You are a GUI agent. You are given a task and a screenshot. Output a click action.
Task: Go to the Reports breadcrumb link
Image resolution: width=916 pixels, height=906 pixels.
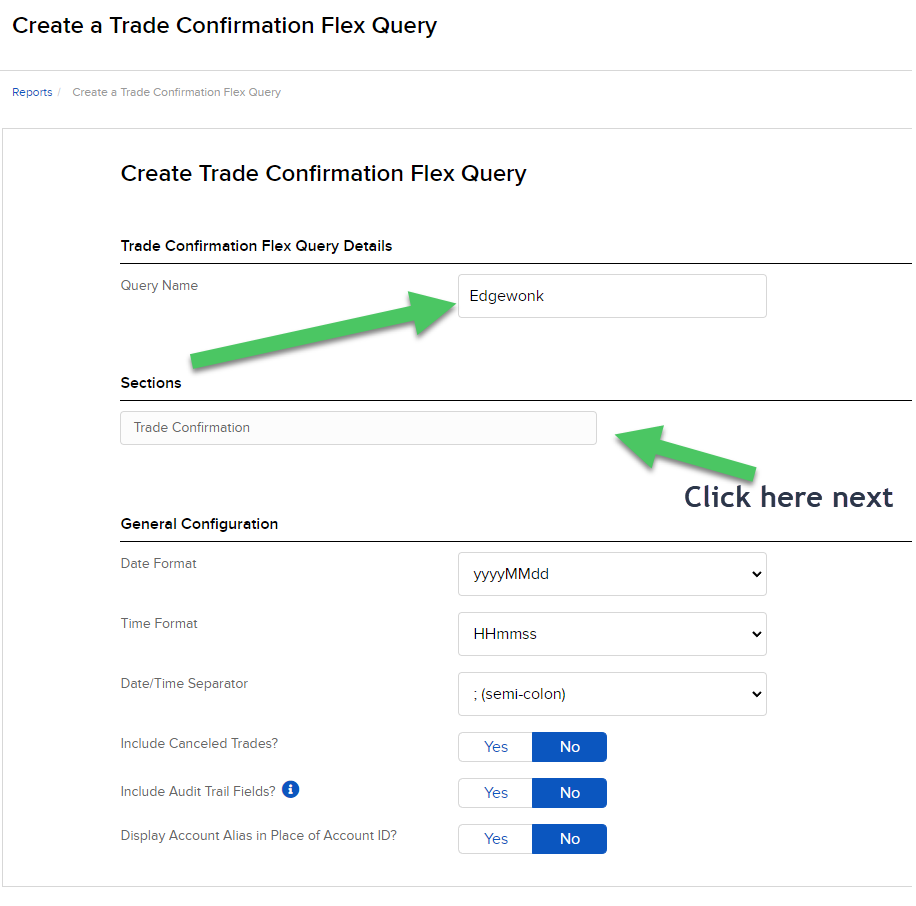click(32, 92)
